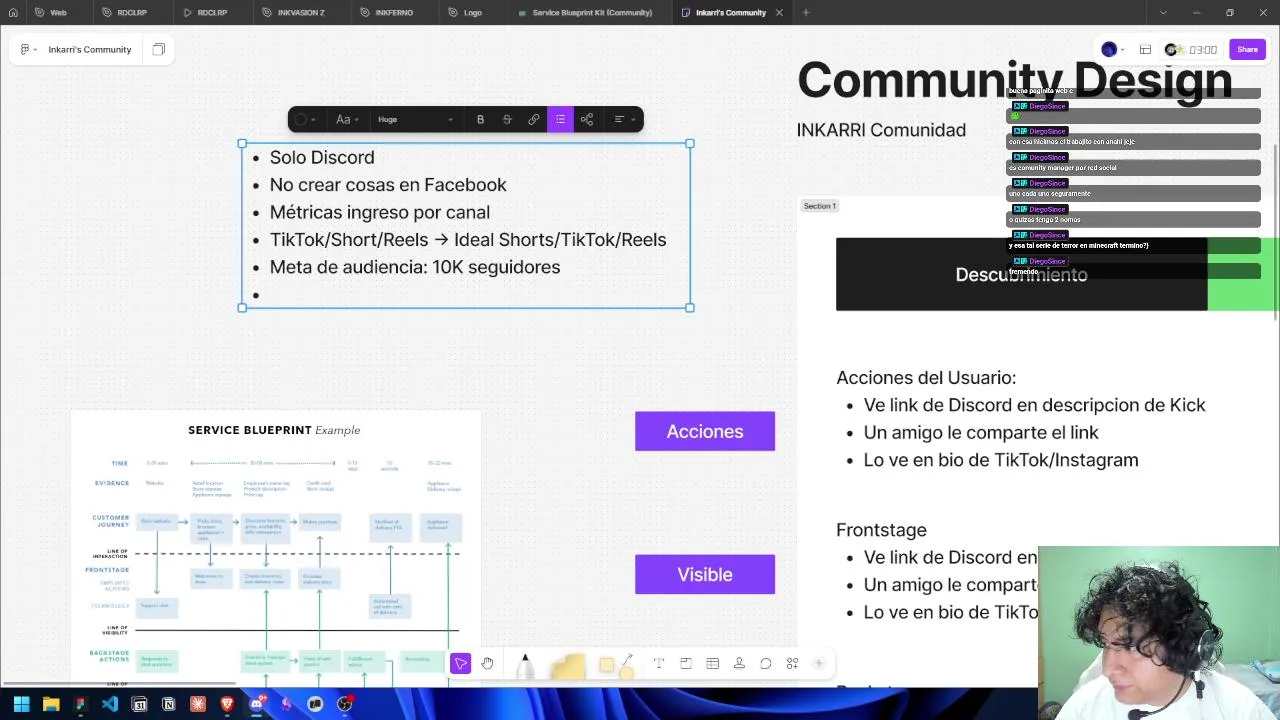This screenshot has width=1280, height=720.
Task: Open the Huge font size dropdown
Action: [x=414, y=119]
